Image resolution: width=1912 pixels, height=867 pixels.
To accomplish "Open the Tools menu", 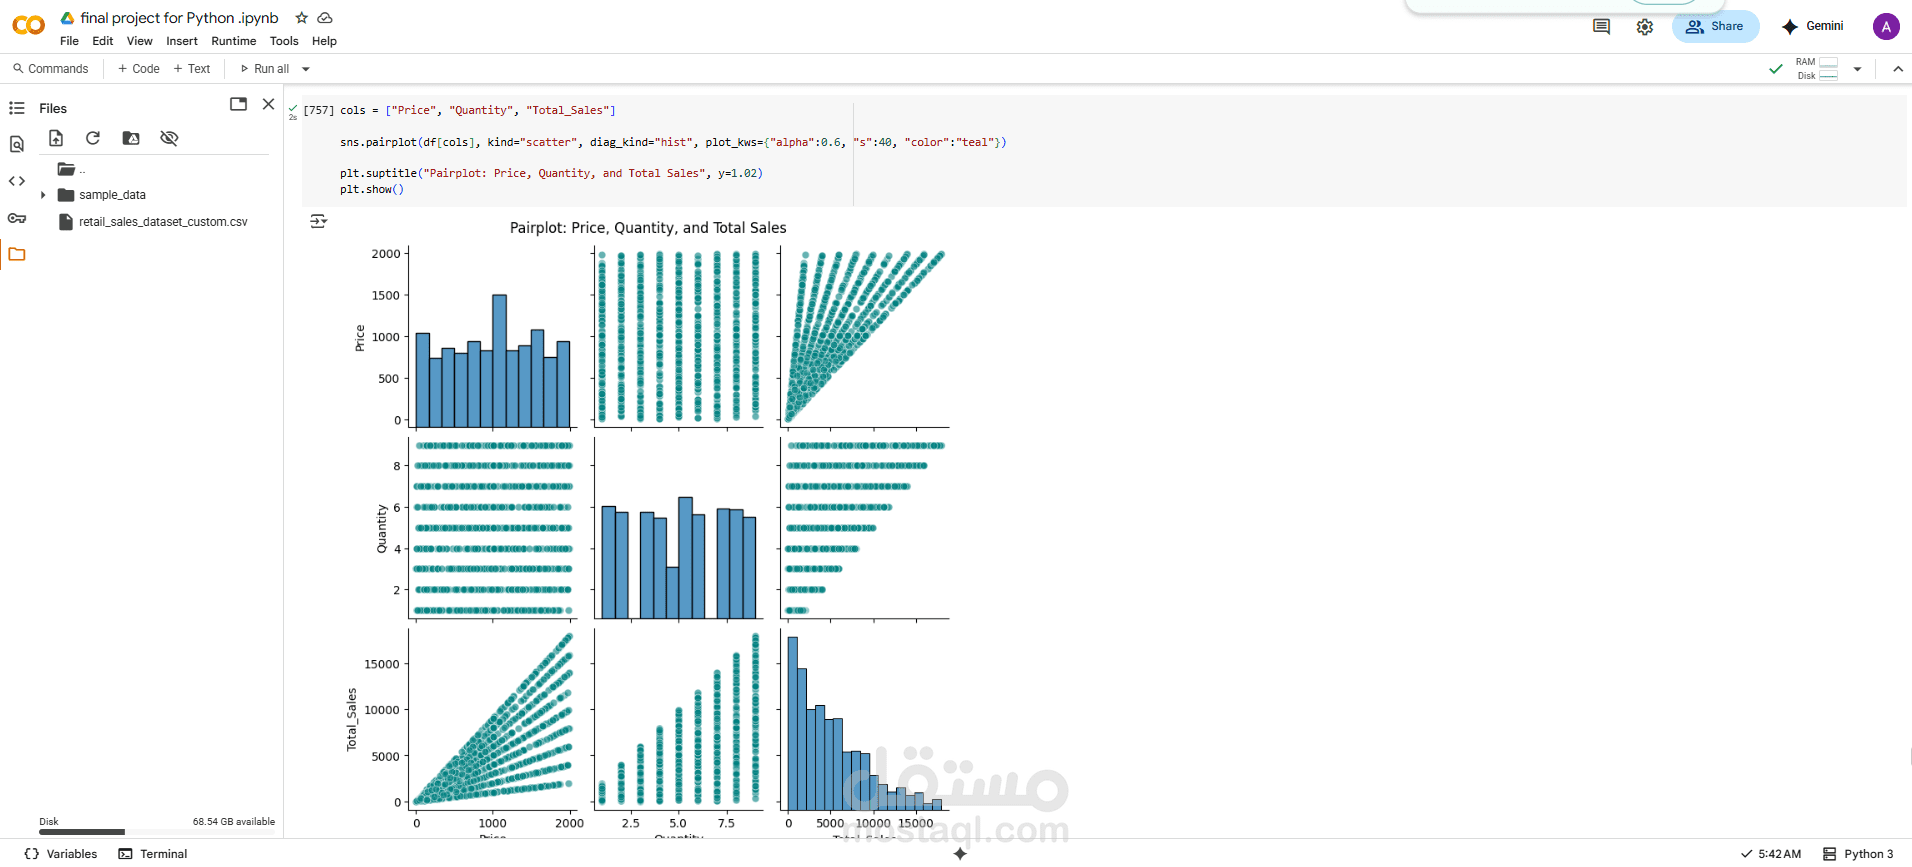I will click(284, 41).
